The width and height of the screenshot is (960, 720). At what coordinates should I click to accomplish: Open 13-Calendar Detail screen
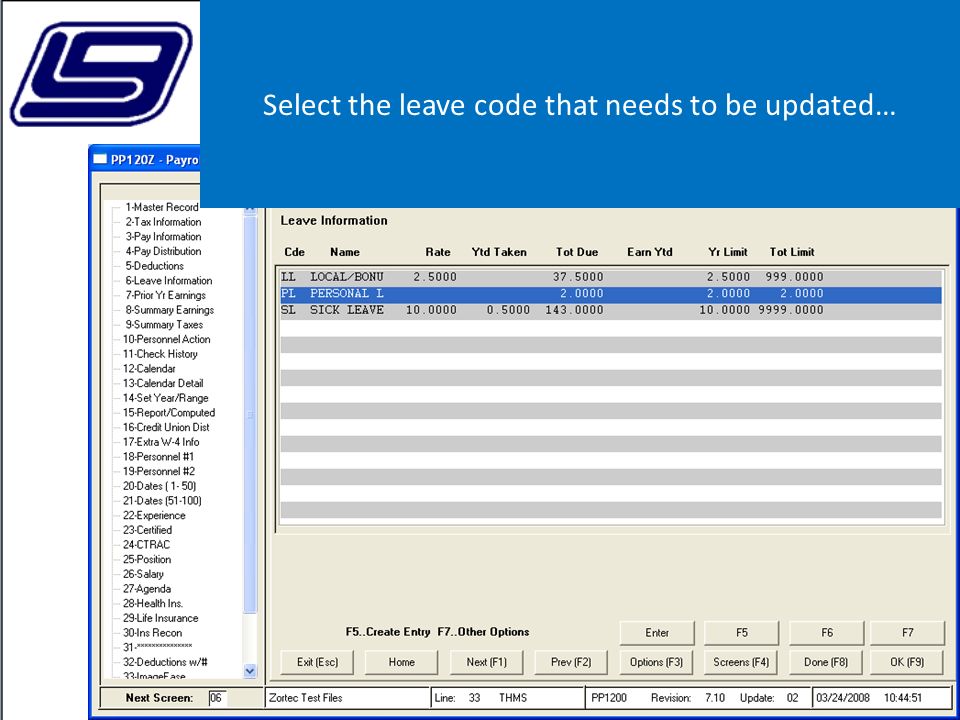point(163,384)
